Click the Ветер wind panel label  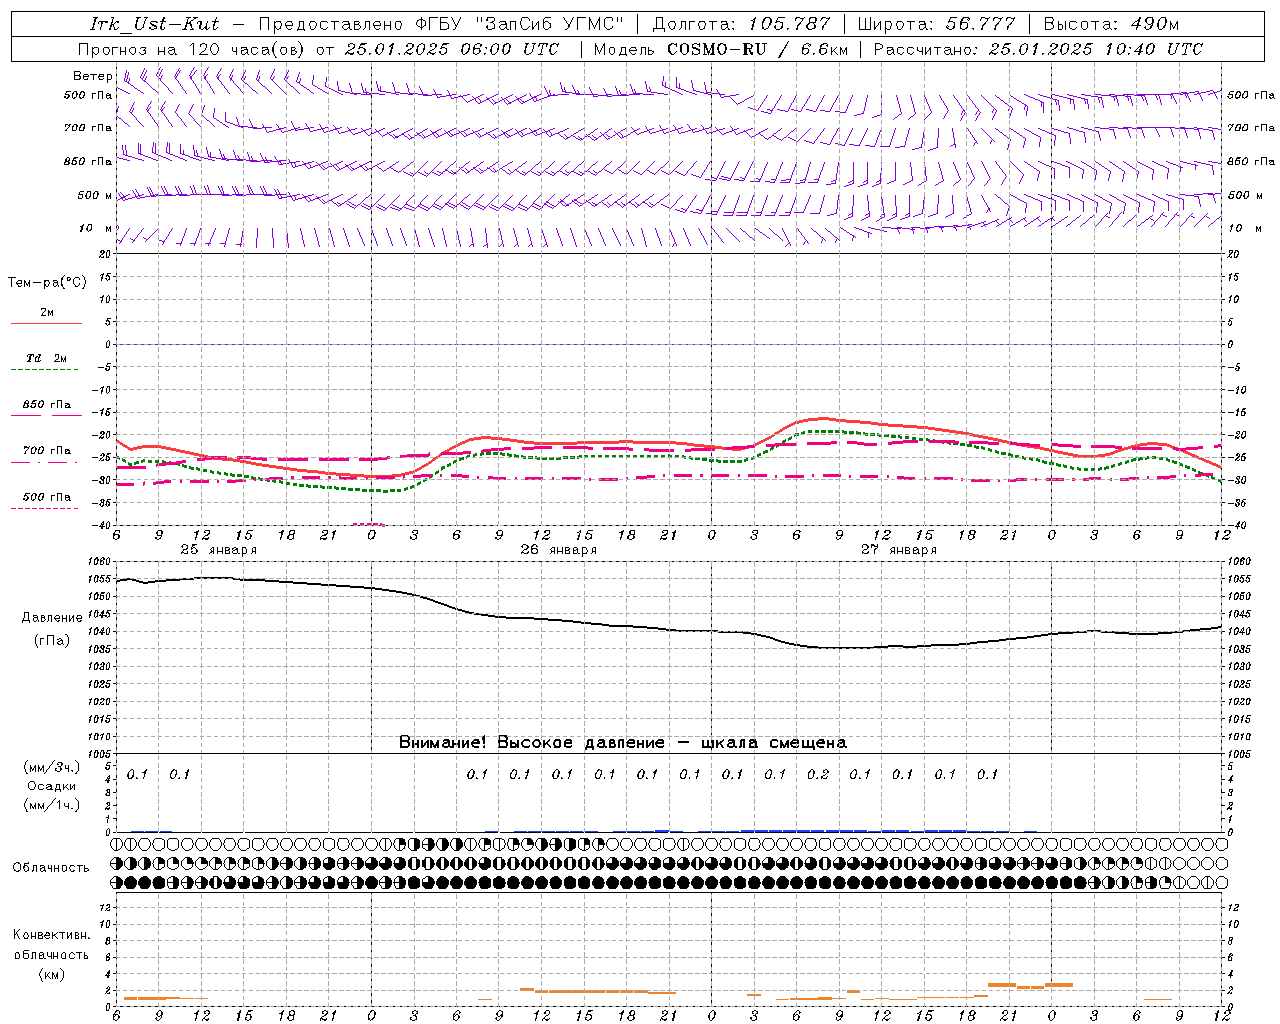pos(92,76)
